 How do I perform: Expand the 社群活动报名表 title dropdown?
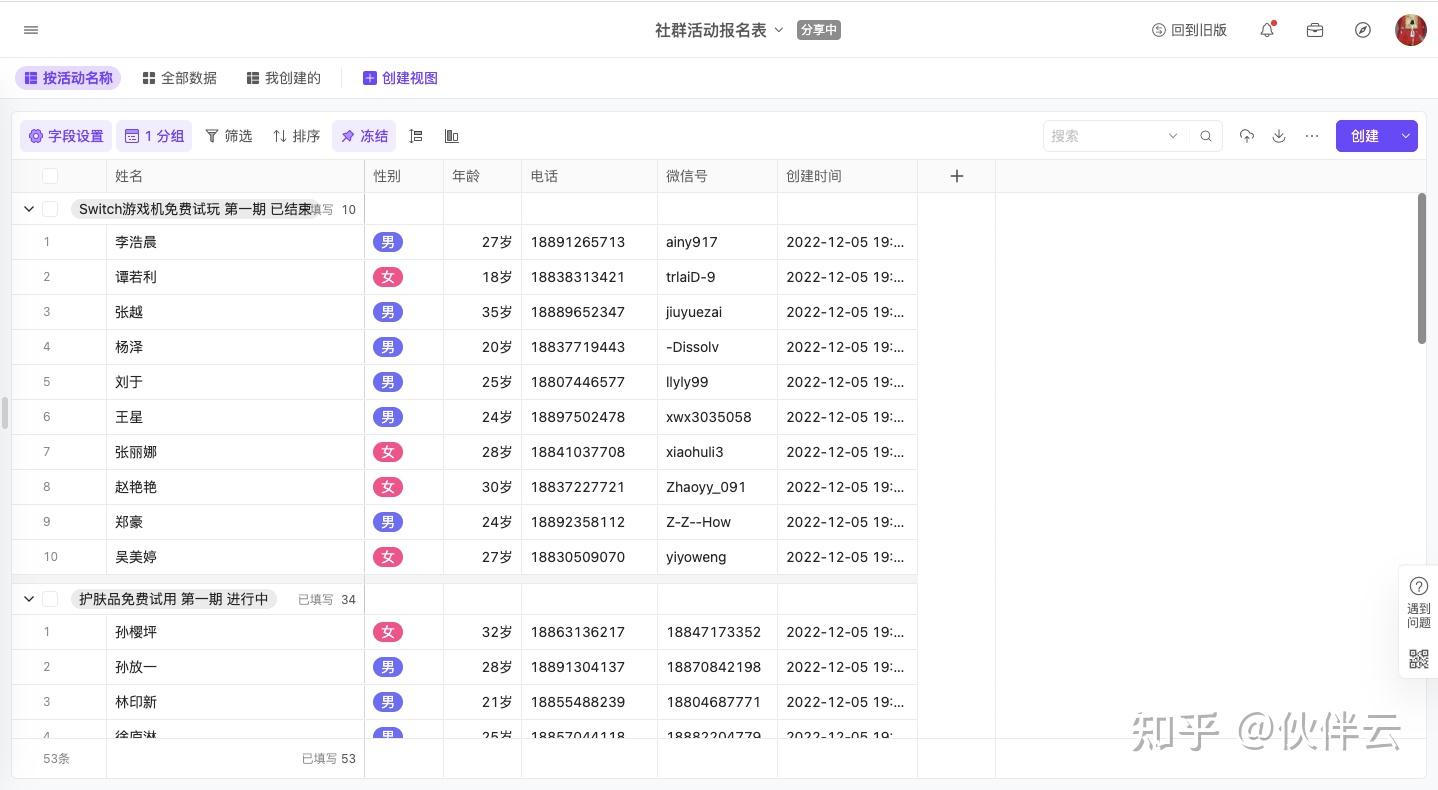779,30
